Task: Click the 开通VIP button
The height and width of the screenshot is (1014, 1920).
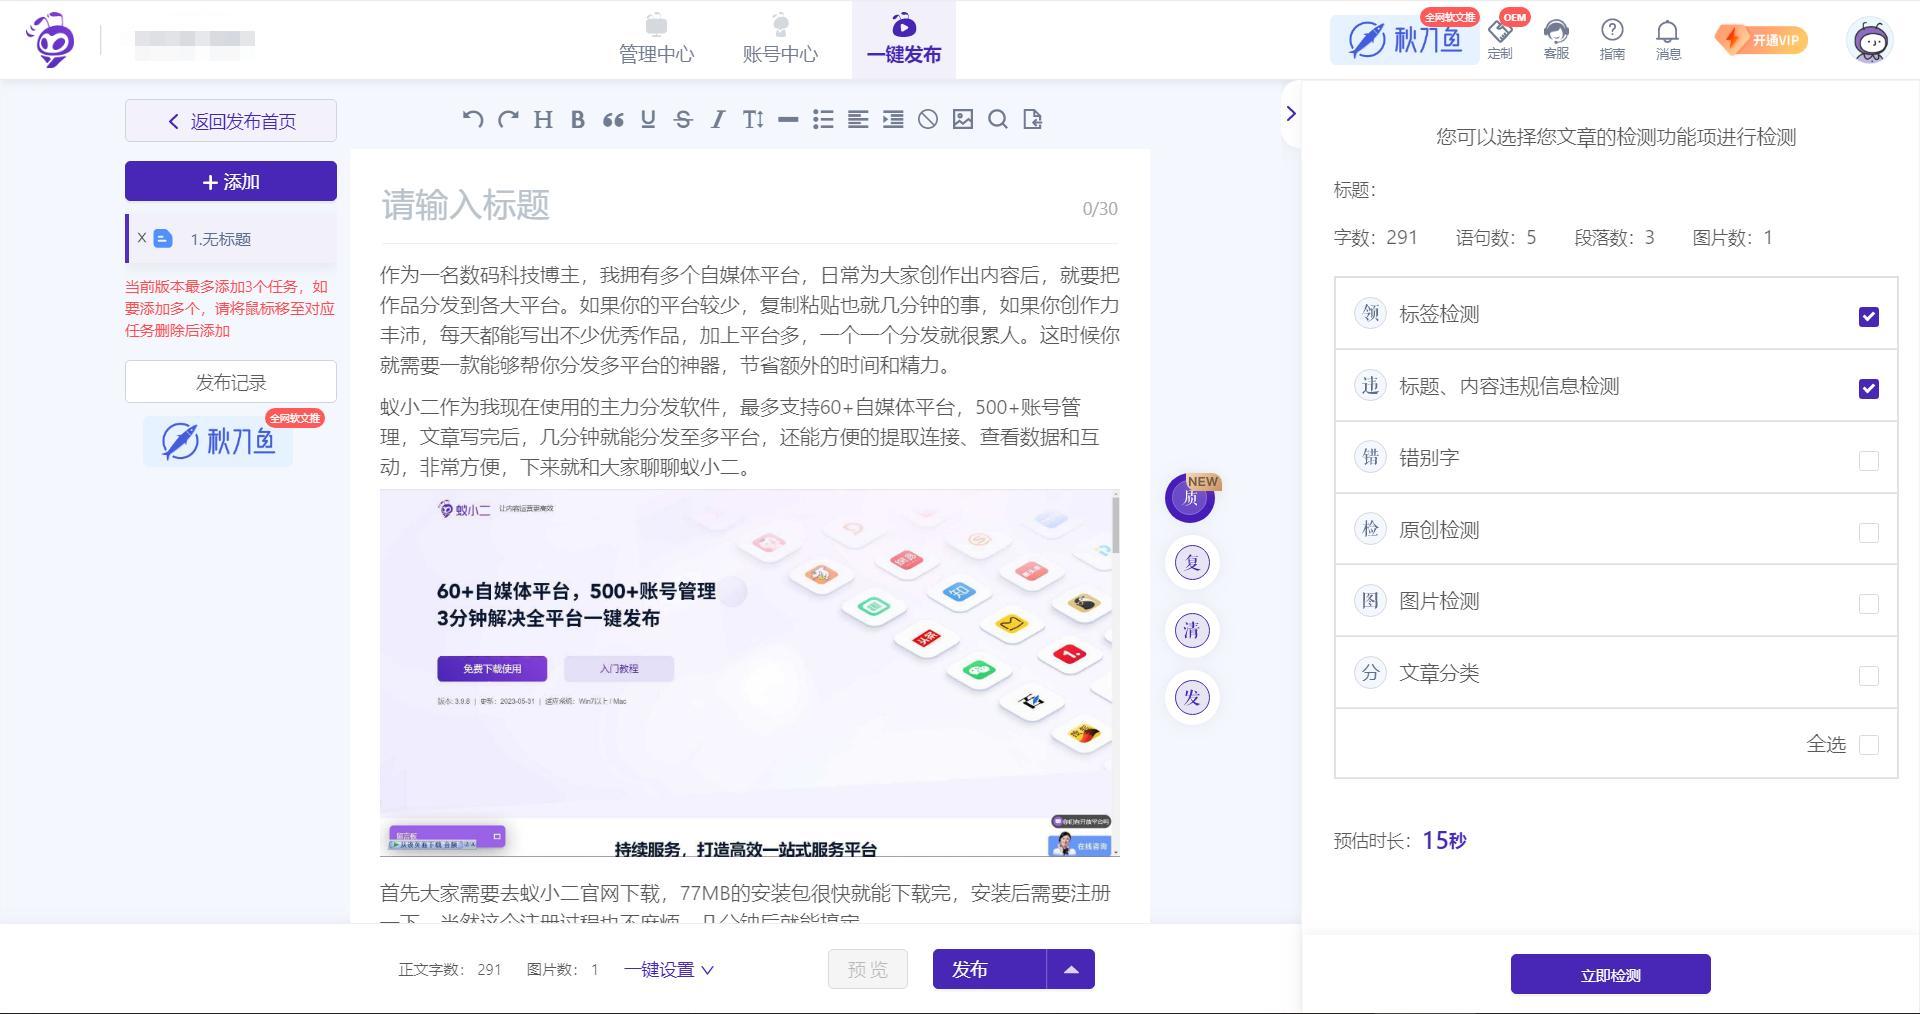Action: click(1761, 40)
